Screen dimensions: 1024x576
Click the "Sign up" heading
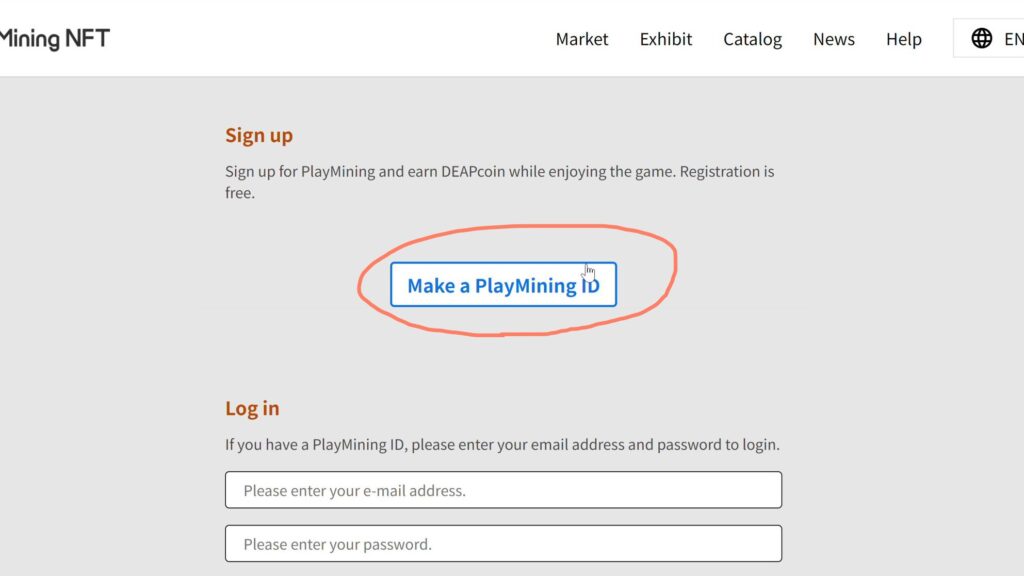tap(259, 135)
